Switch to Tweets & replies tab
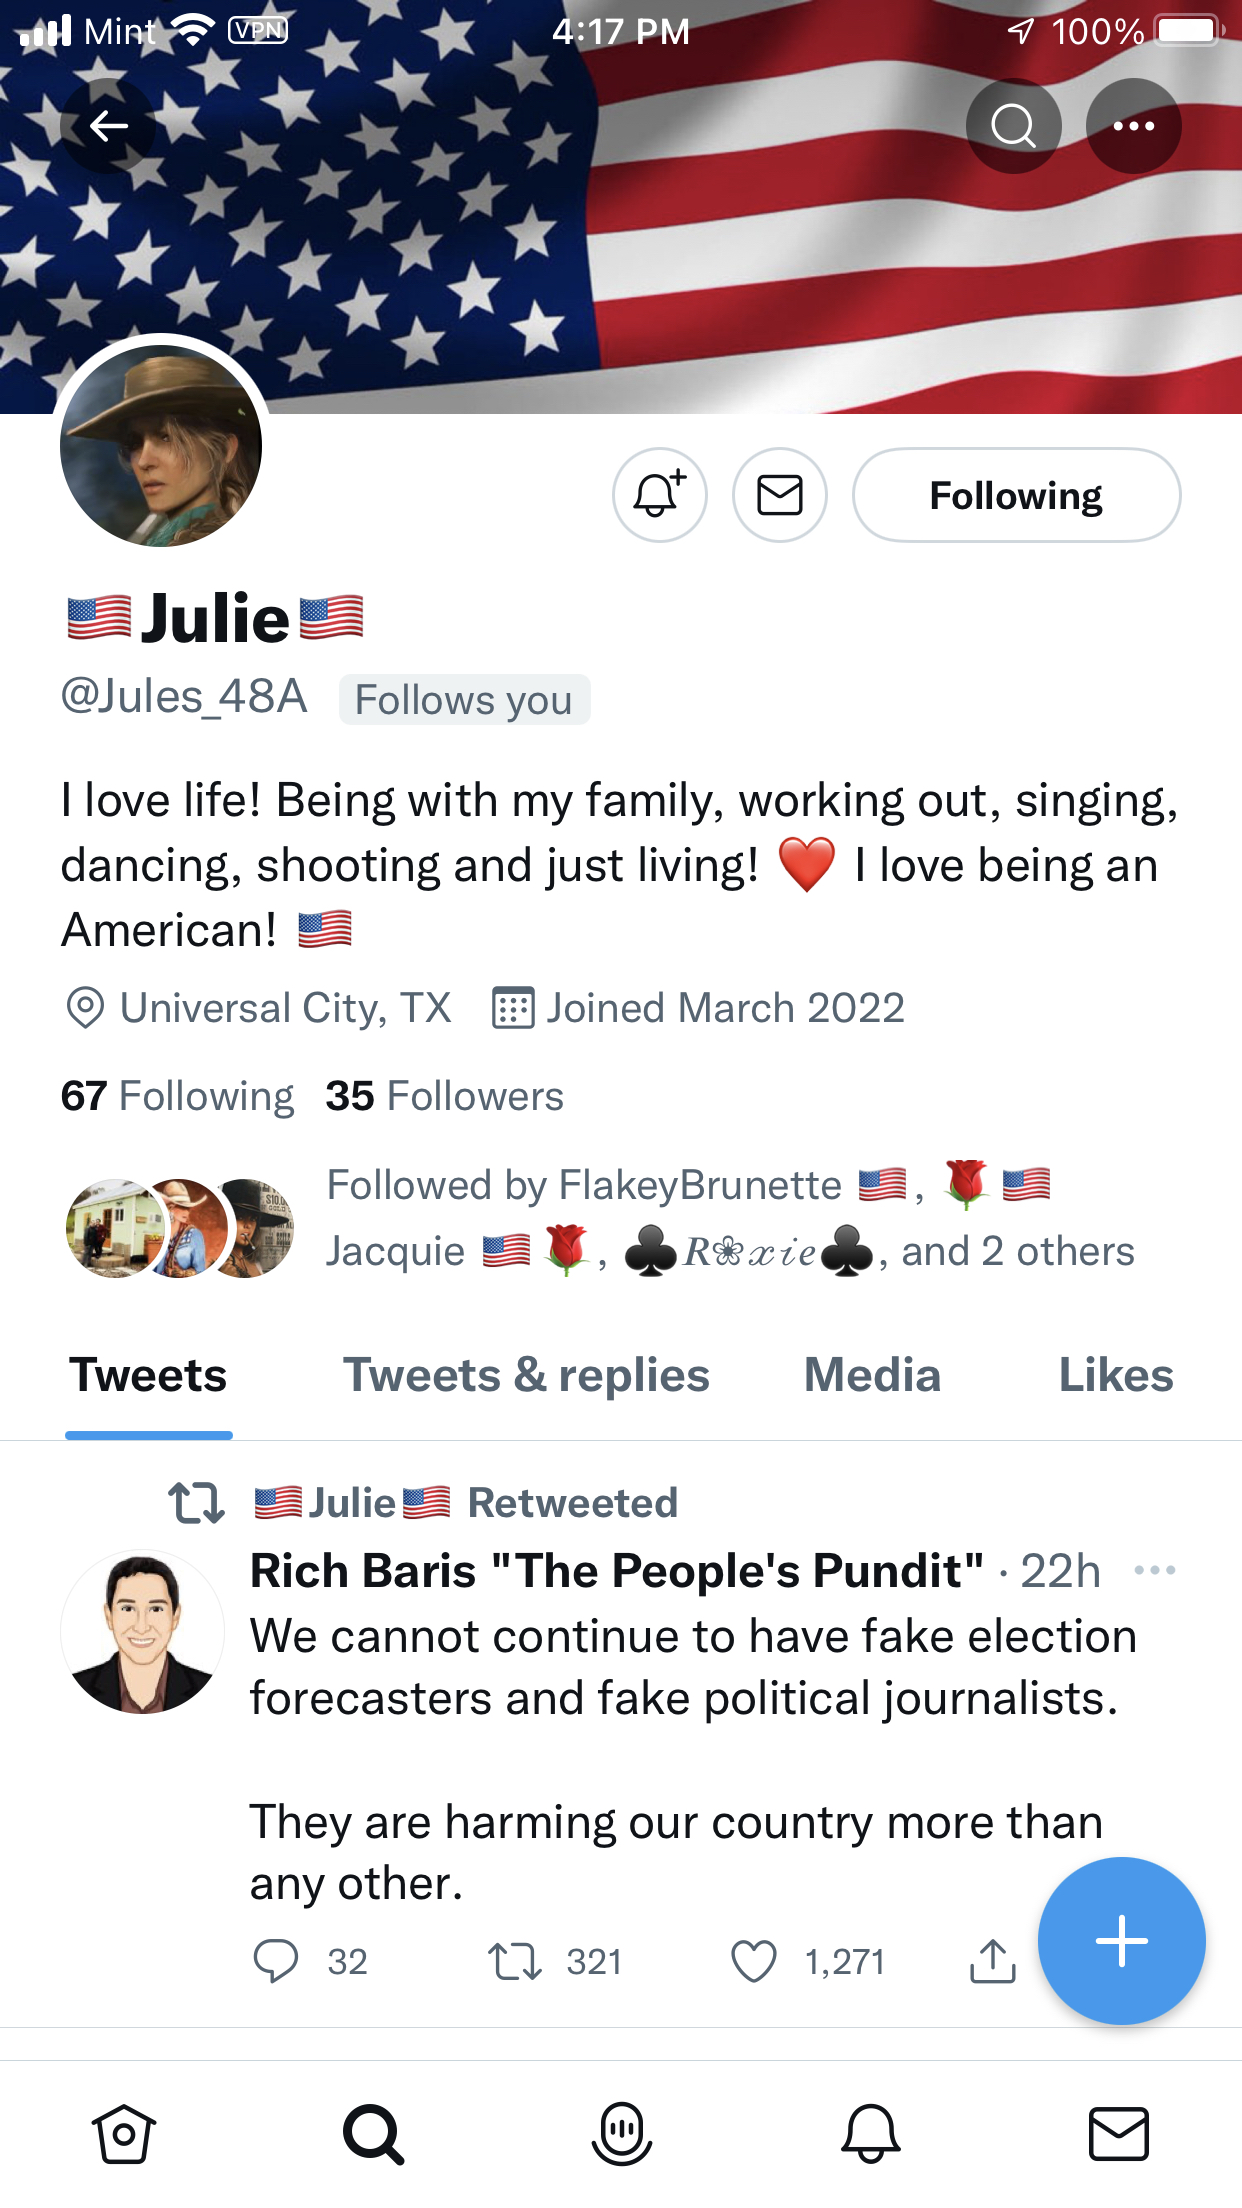The width and height of the screenshot is (1242, 2208). click(x=526, y=1376)
